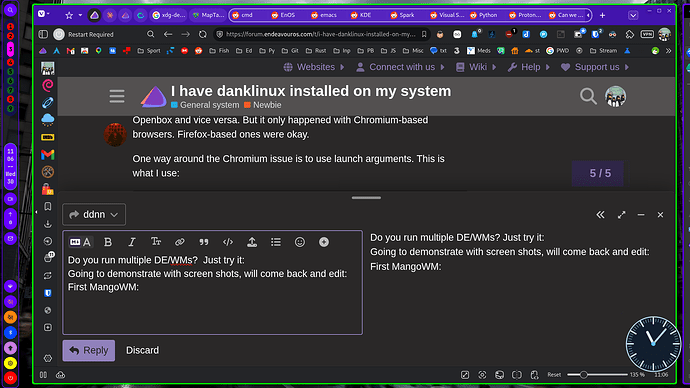
Task: Switch to the Spark browser tab
Action: (x=407, y=15)
